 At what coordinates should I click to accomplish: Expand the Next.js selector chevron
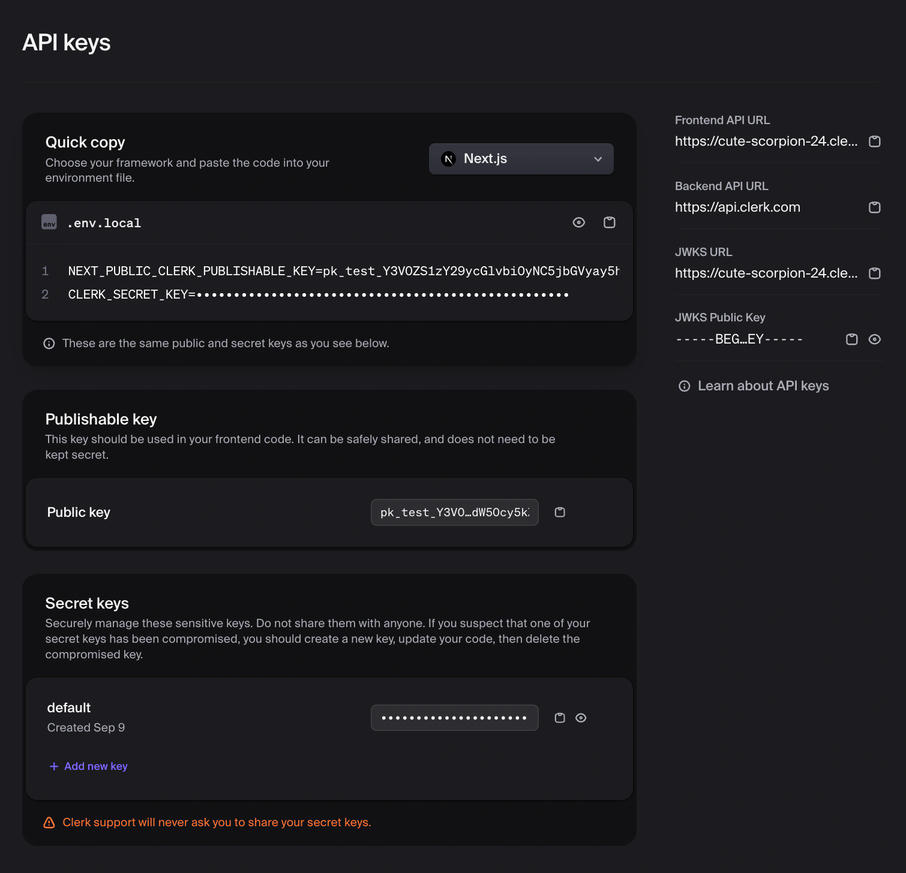click(x=597, y=158)
